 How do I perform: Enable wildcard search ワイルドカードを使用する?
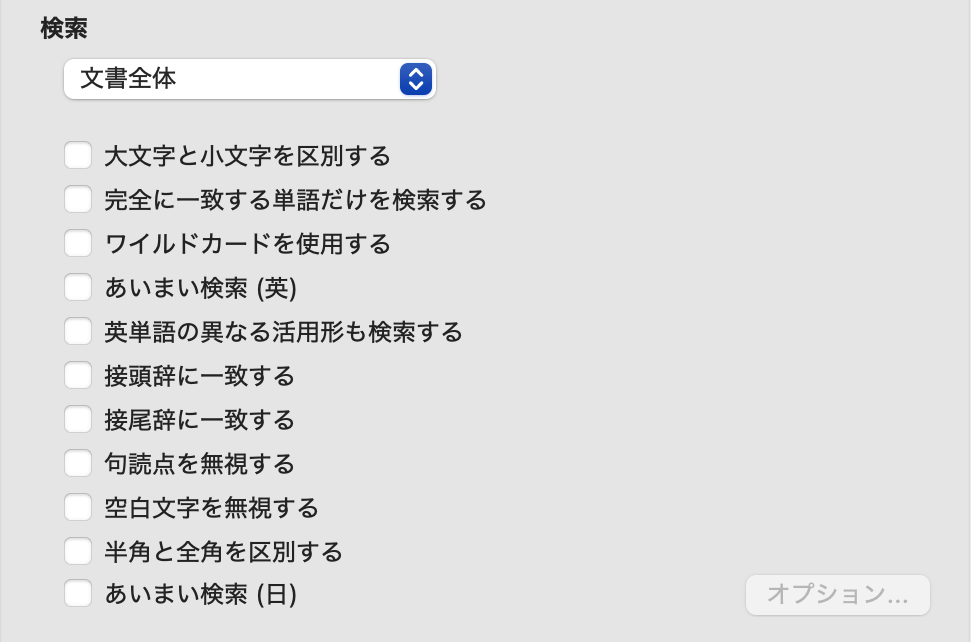point(77,243)
